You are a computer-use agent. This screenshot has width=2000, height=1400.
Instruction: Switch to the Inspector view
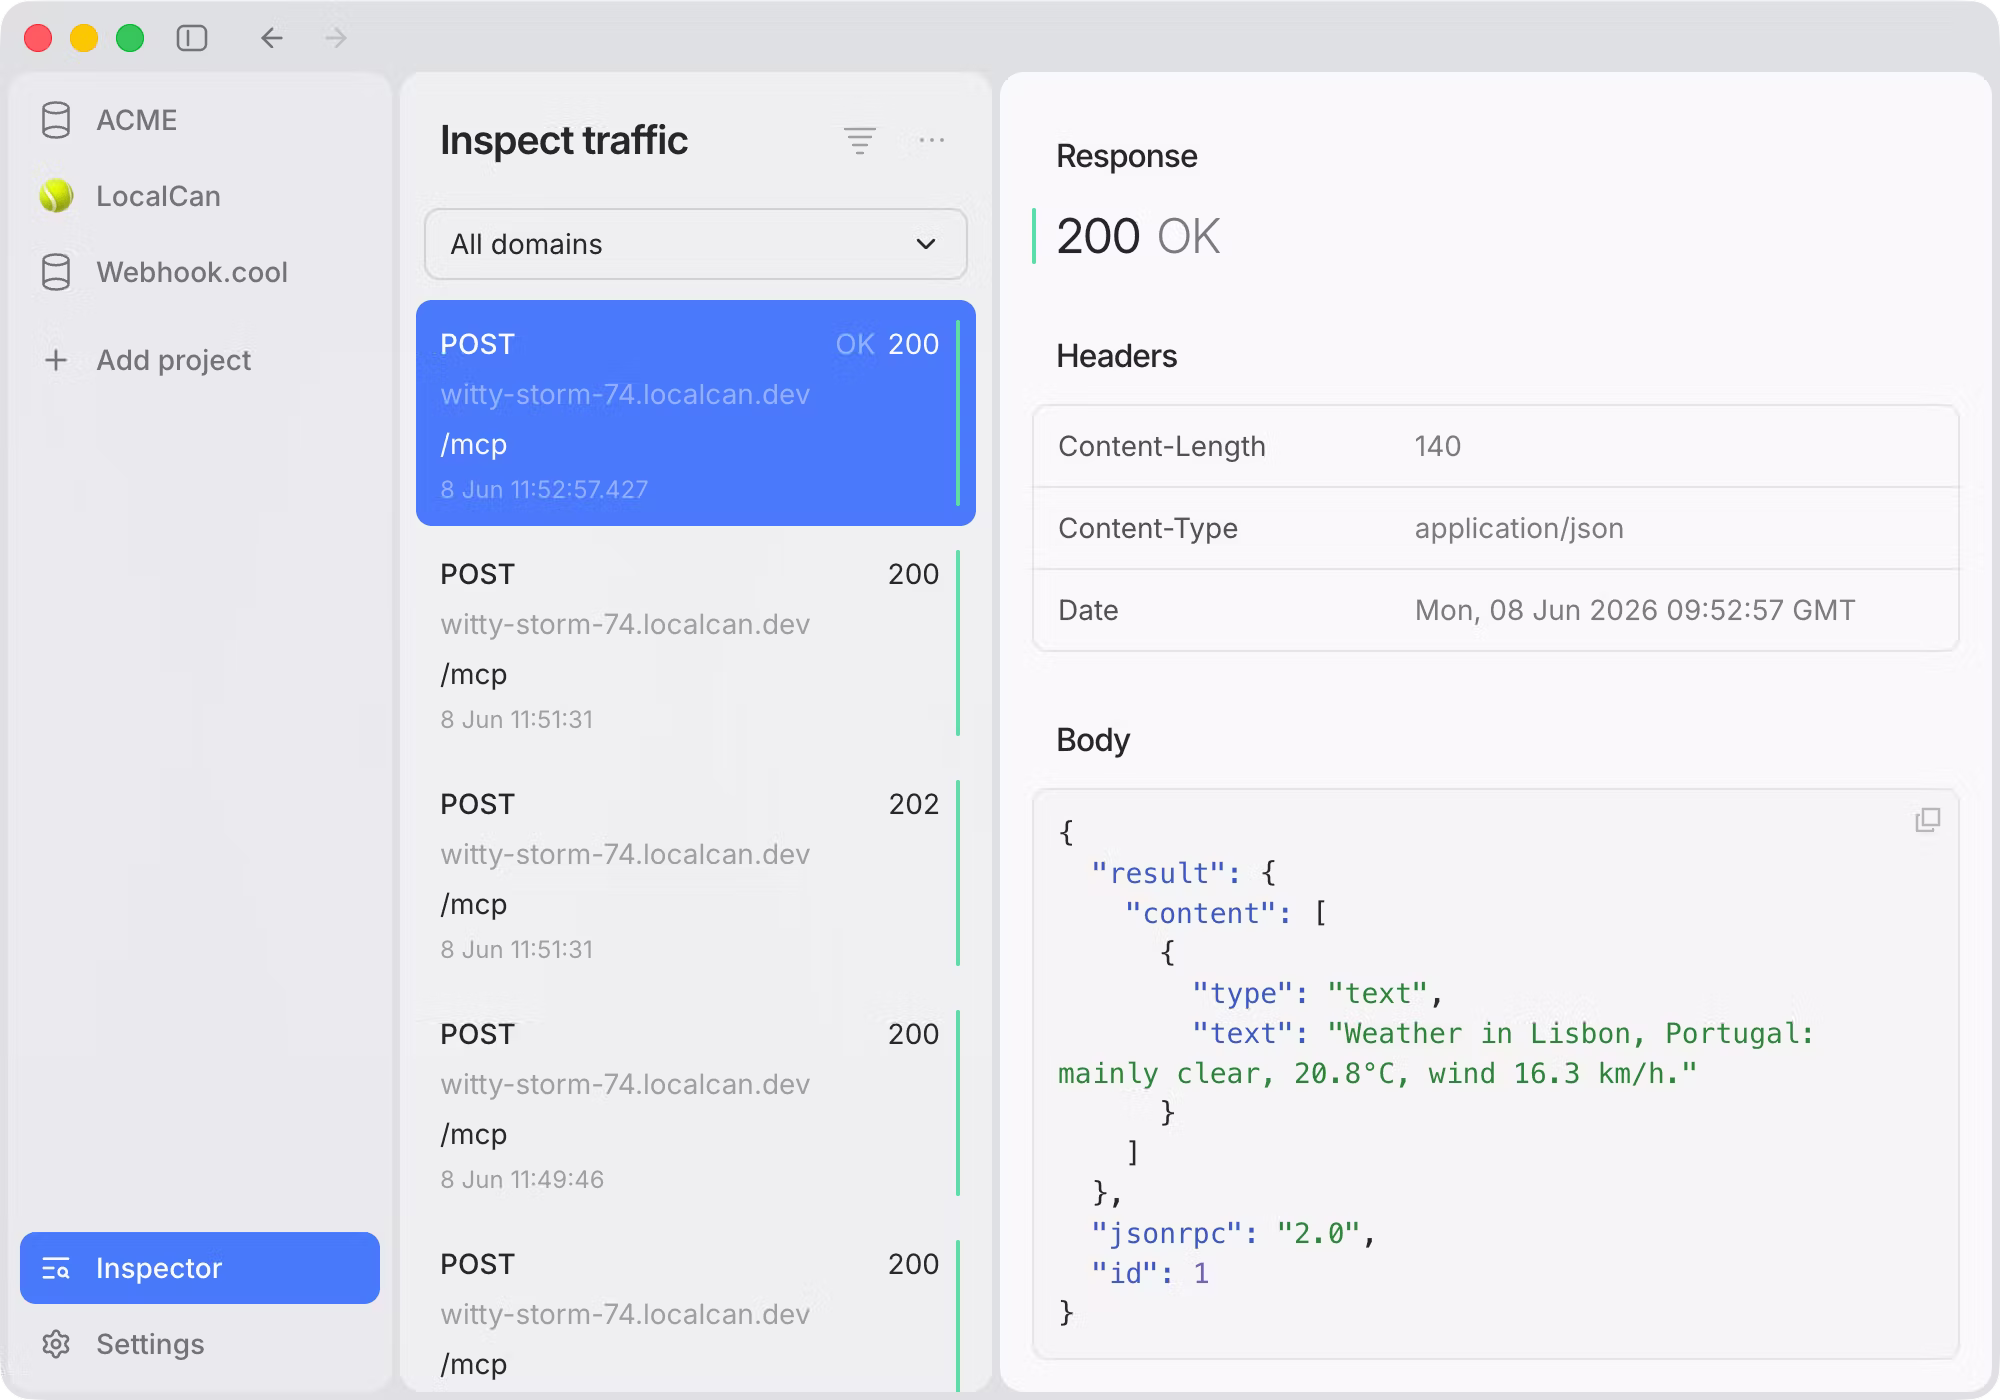[200, 1268]
